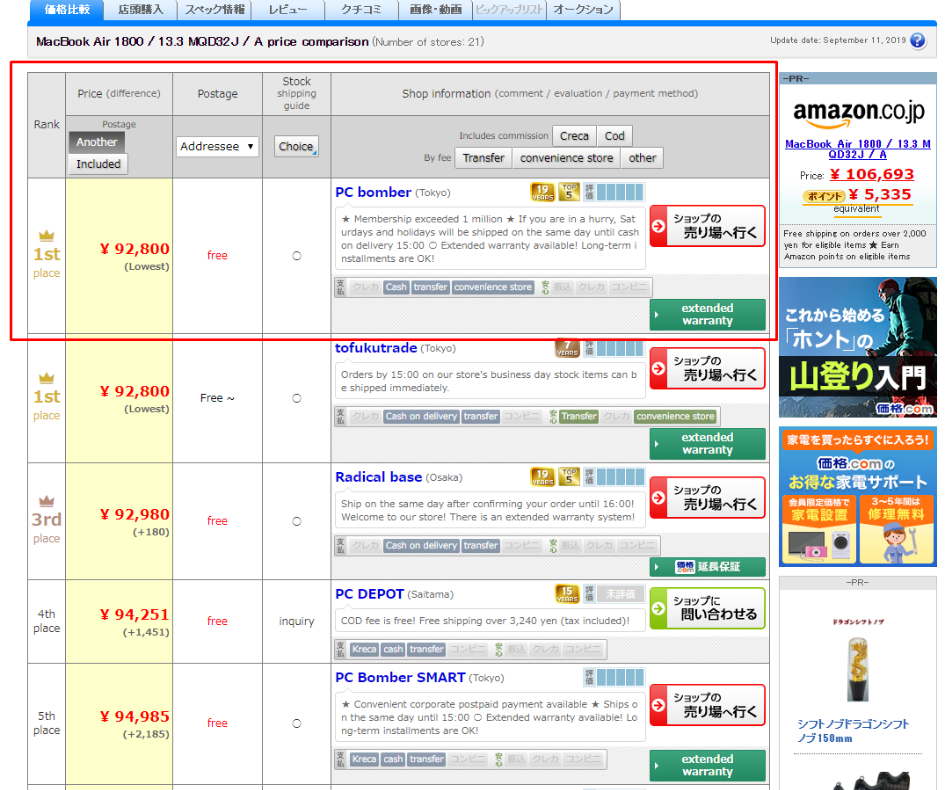Click Radical base 19 years badge
The image size is (945, 790).
tap(542, 477)
